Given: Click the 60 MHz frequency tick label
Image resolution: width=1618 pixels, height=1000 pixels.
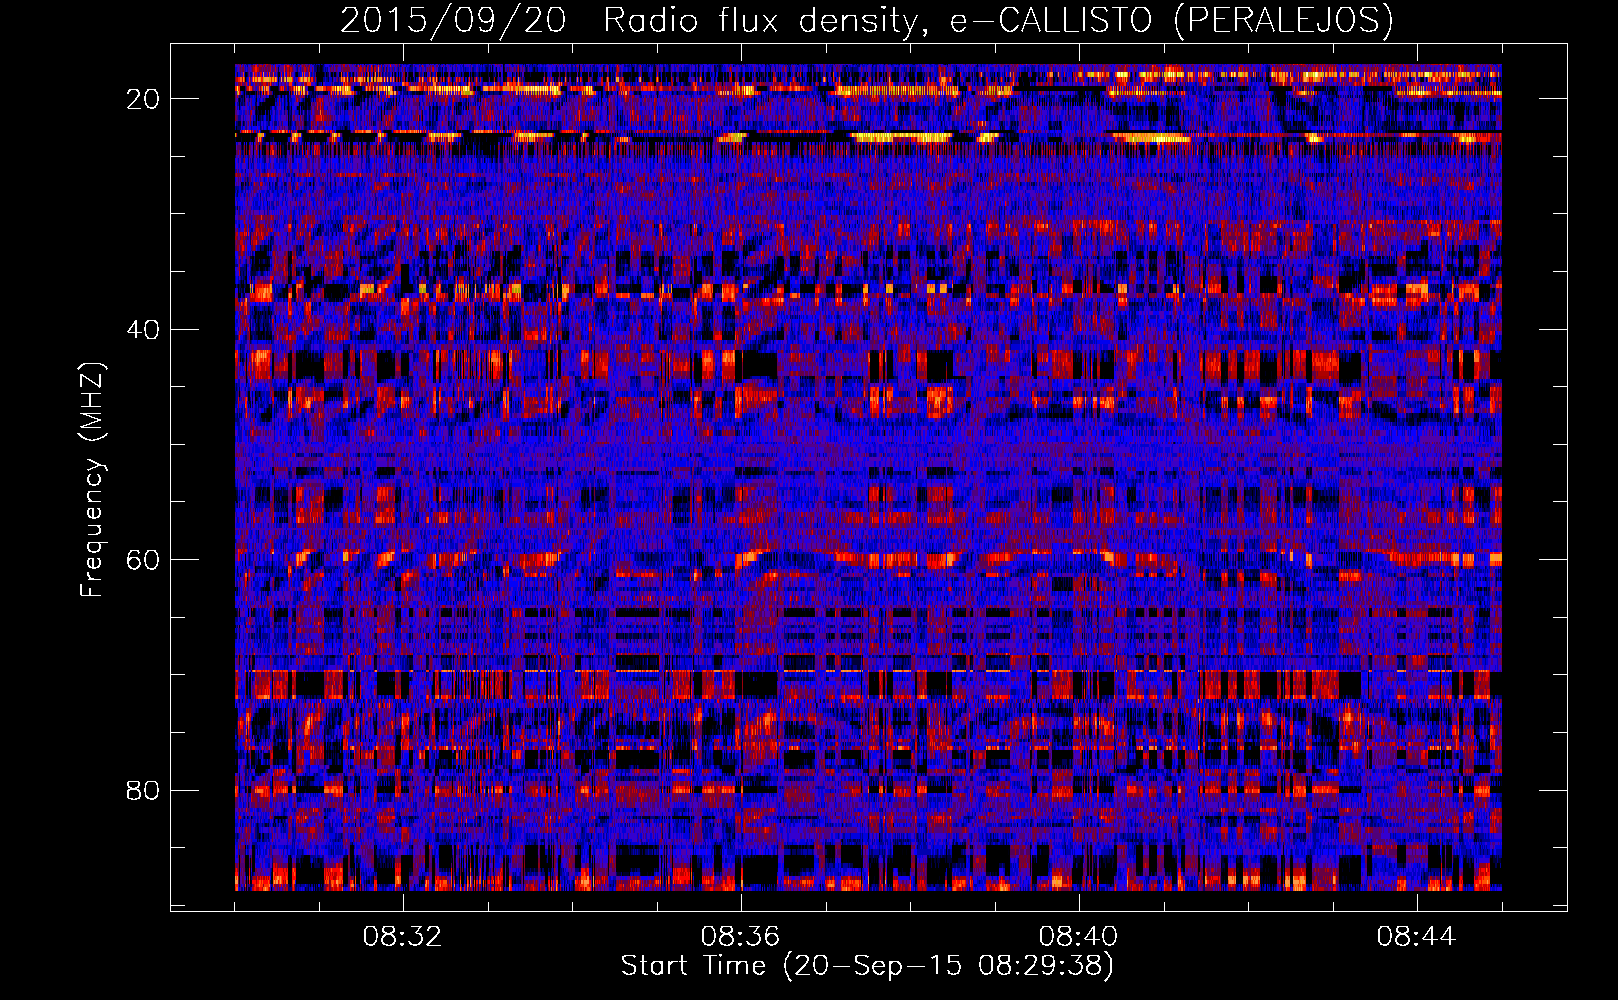Looking at the screenshot, I should click(144, 559).
